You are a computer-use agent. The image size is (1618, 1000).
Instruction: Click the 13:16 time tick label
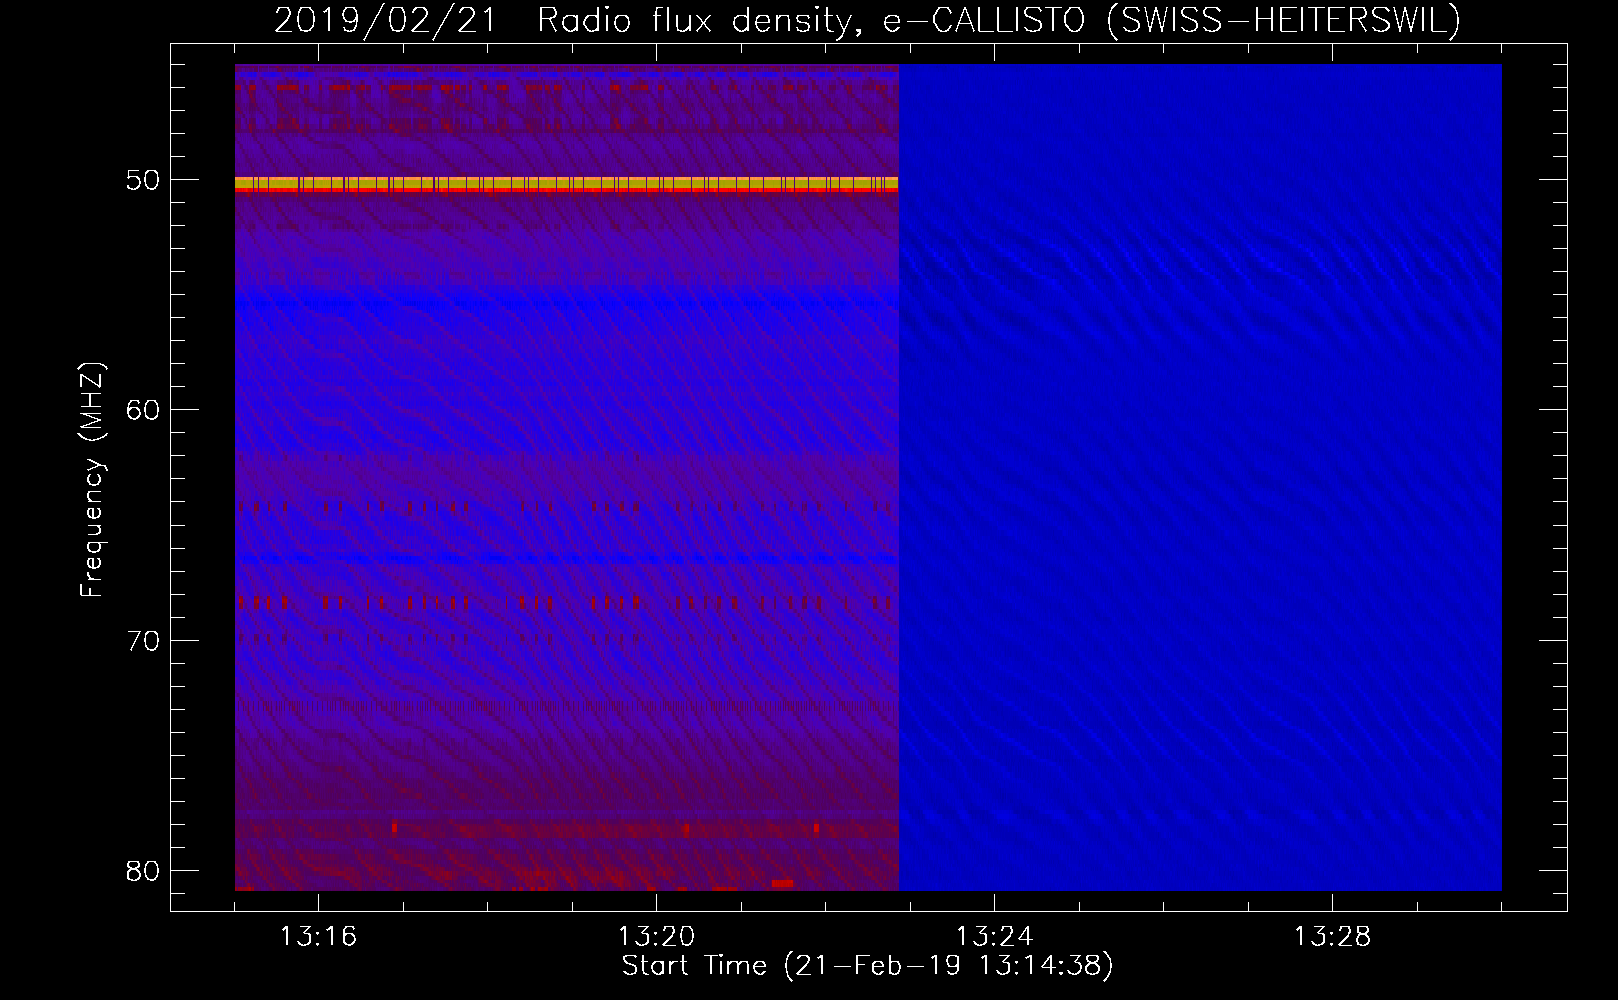point(318,937)
